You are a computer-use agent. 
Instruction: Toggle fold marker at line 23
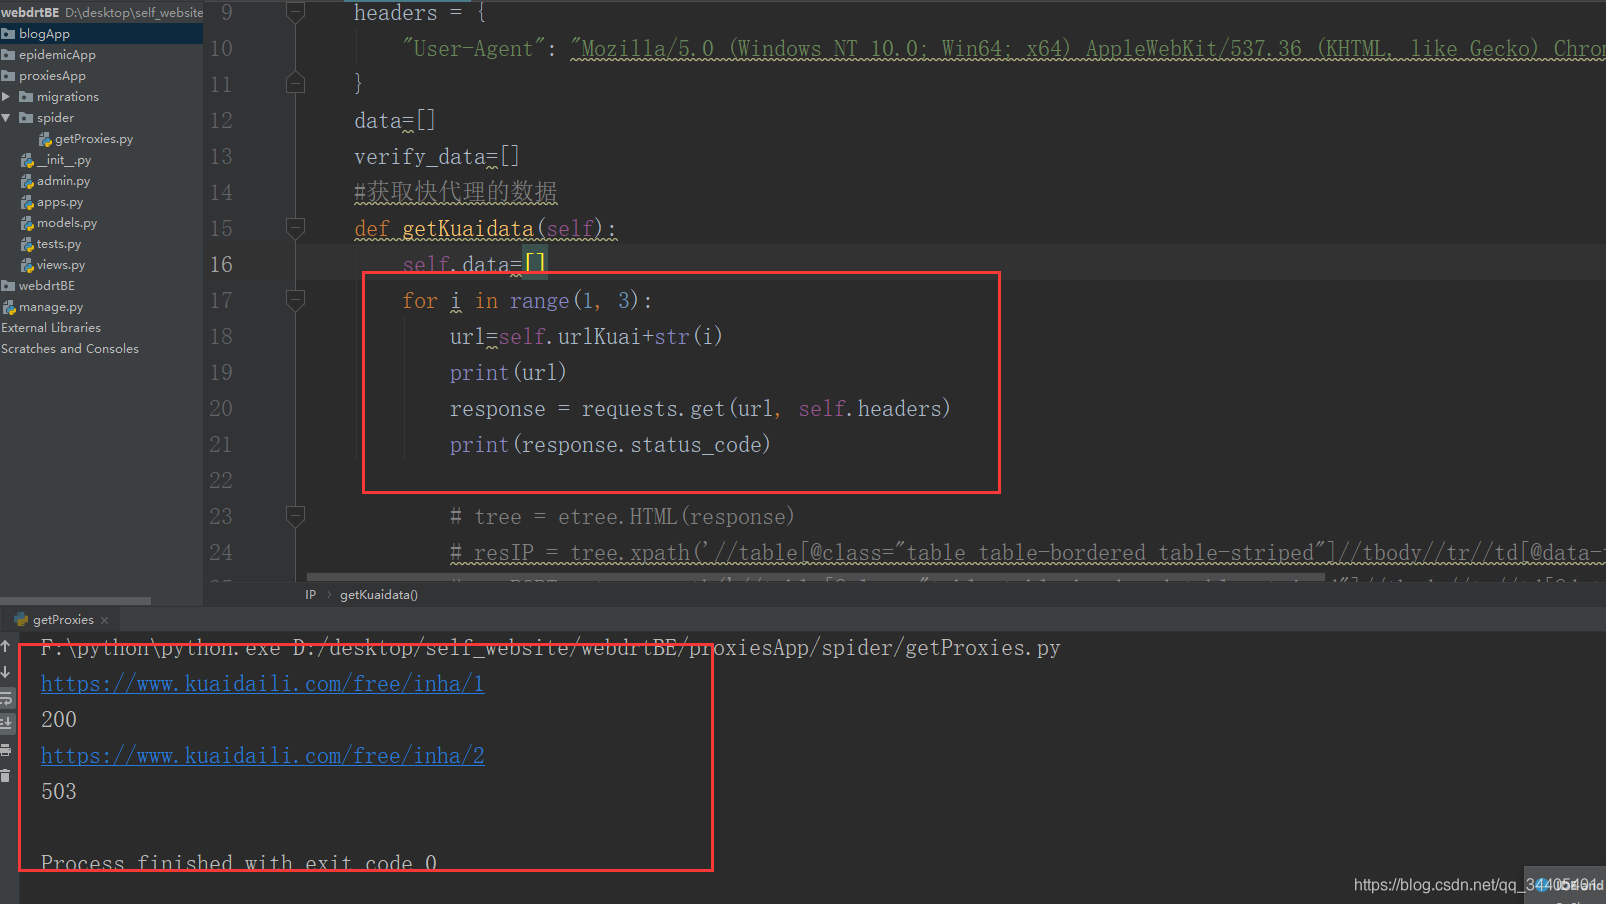[295, 516]
